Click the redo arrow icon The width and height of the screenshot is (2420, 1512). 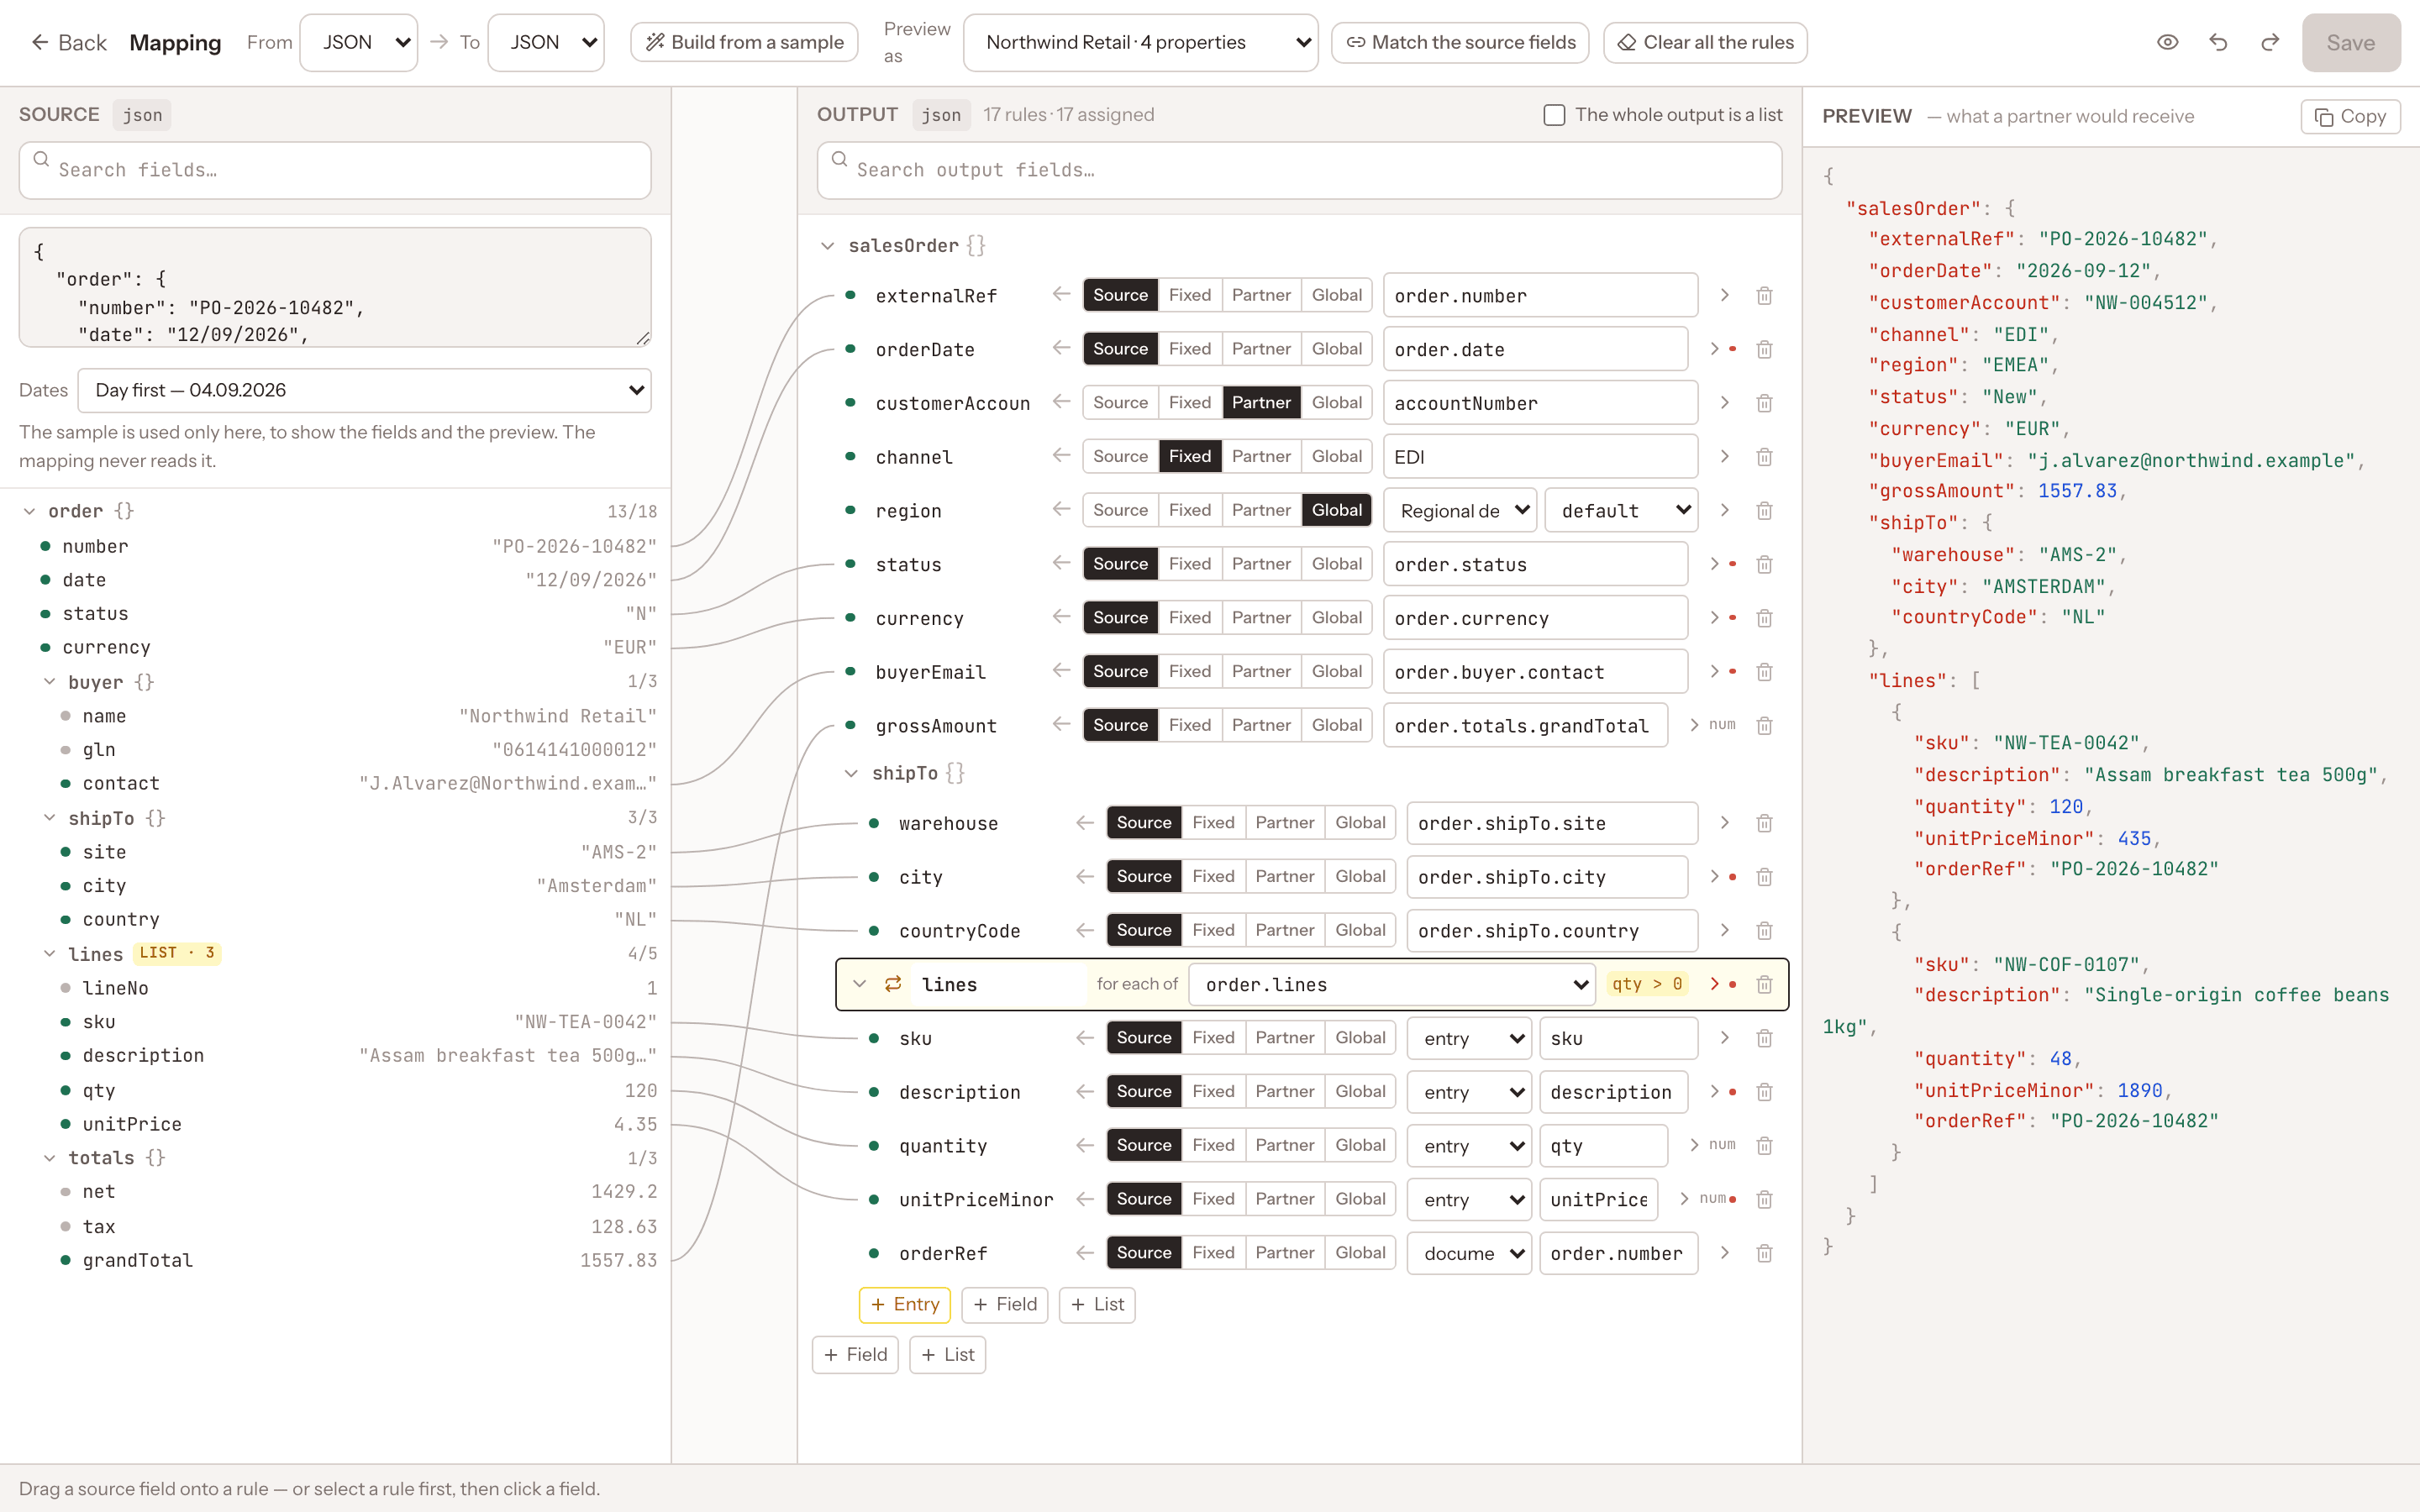click(x=2270, y=42)
